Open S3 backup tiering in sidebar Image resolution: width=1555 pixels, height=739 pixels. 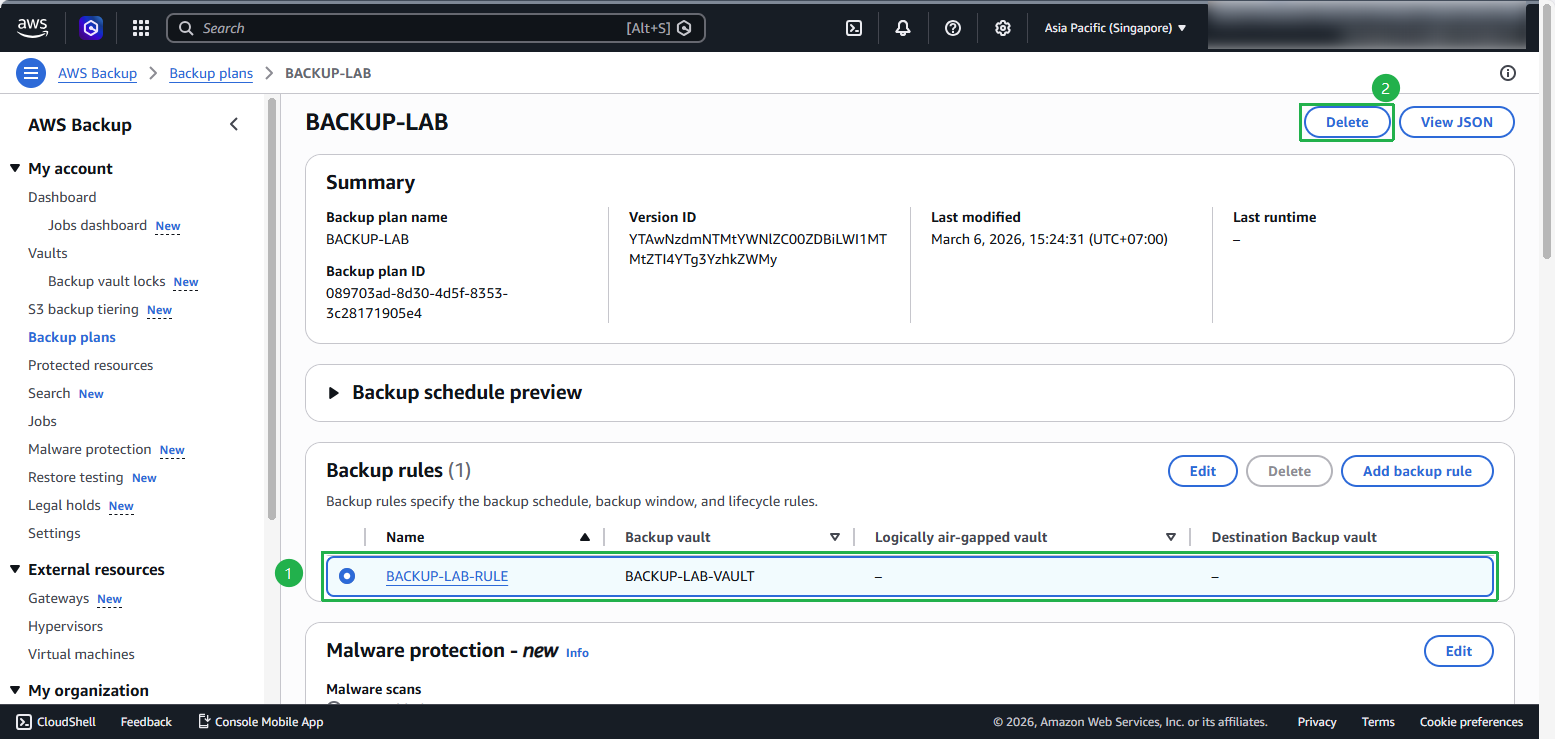point(83,310)
